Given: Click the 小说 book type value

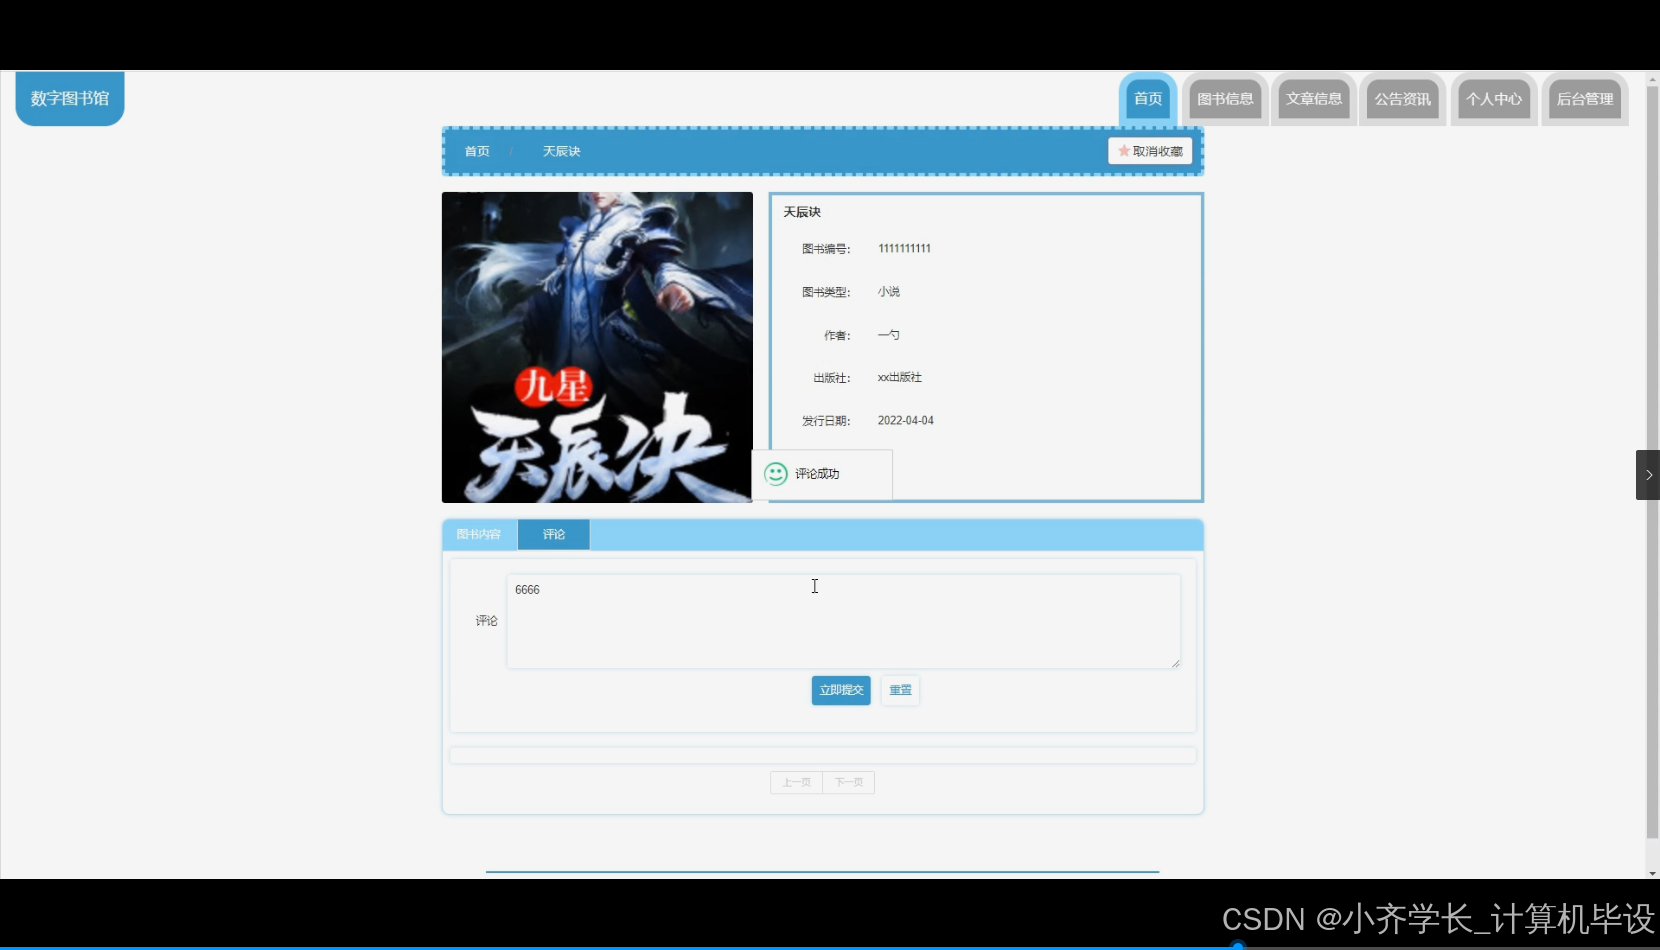Looking at the screenshot, I should pos(889,292).
